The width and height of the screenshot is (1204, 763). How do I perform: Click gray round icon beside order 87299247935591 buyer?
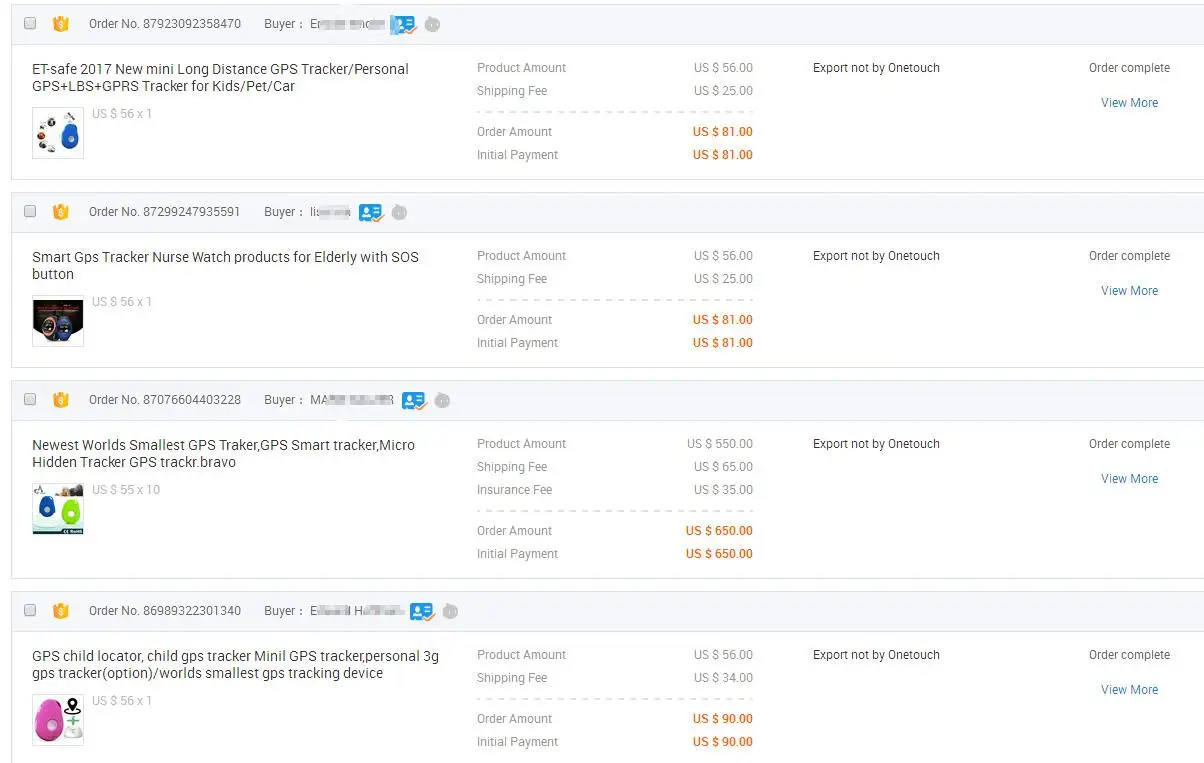coord(399,212)
